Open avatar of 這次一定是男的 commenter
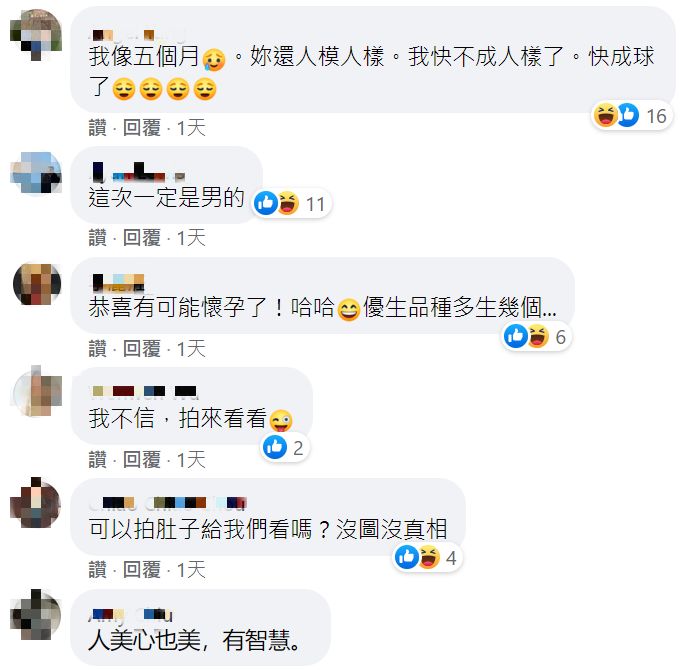 tap(37, 172)
